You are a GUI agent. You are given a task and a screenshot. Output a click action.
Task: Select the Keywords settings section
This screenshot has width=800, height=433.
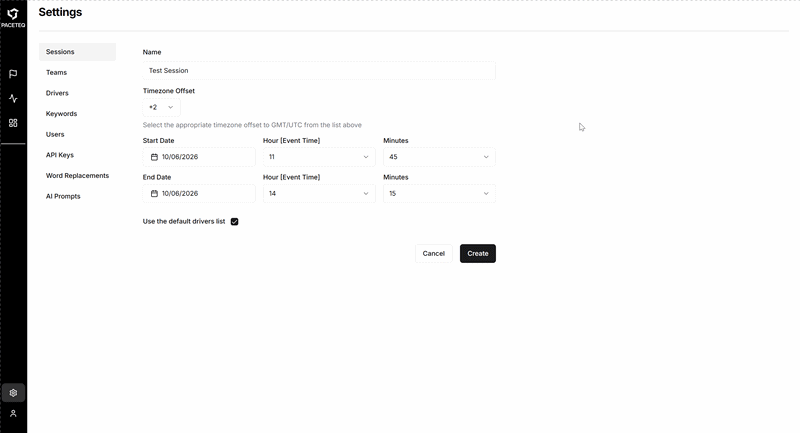coord(78,114)
